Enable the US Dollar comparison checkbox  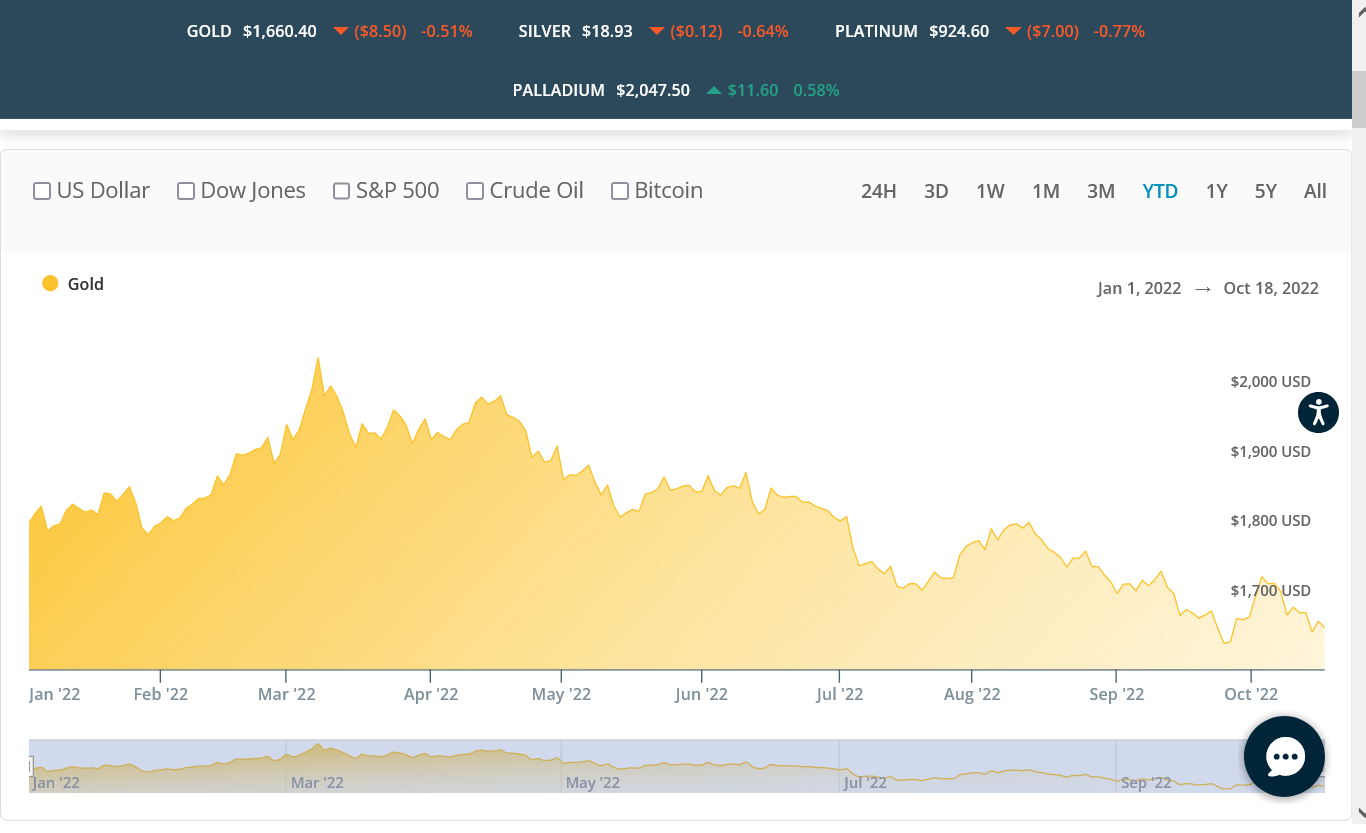pos(42,191)
